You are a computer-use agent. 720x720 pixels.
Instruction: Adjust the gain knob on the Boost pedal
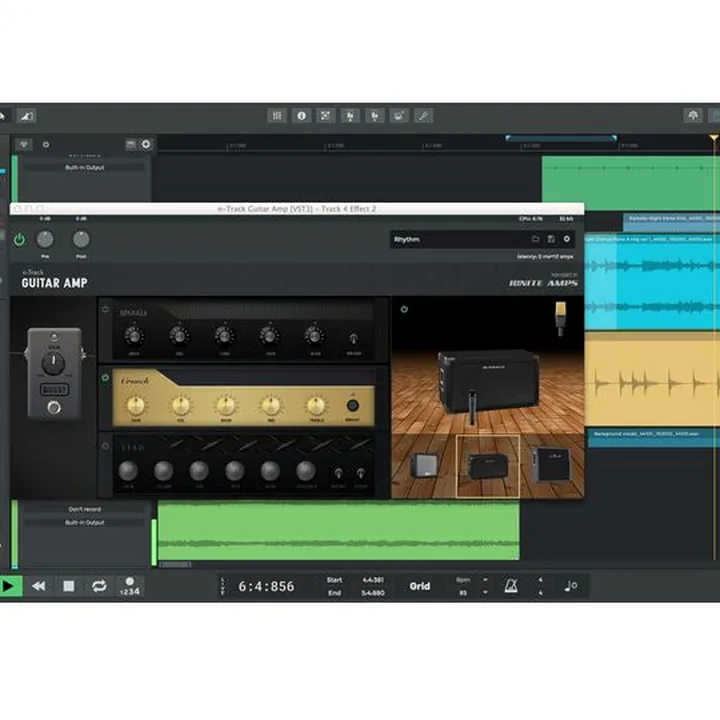click(54, 363)
